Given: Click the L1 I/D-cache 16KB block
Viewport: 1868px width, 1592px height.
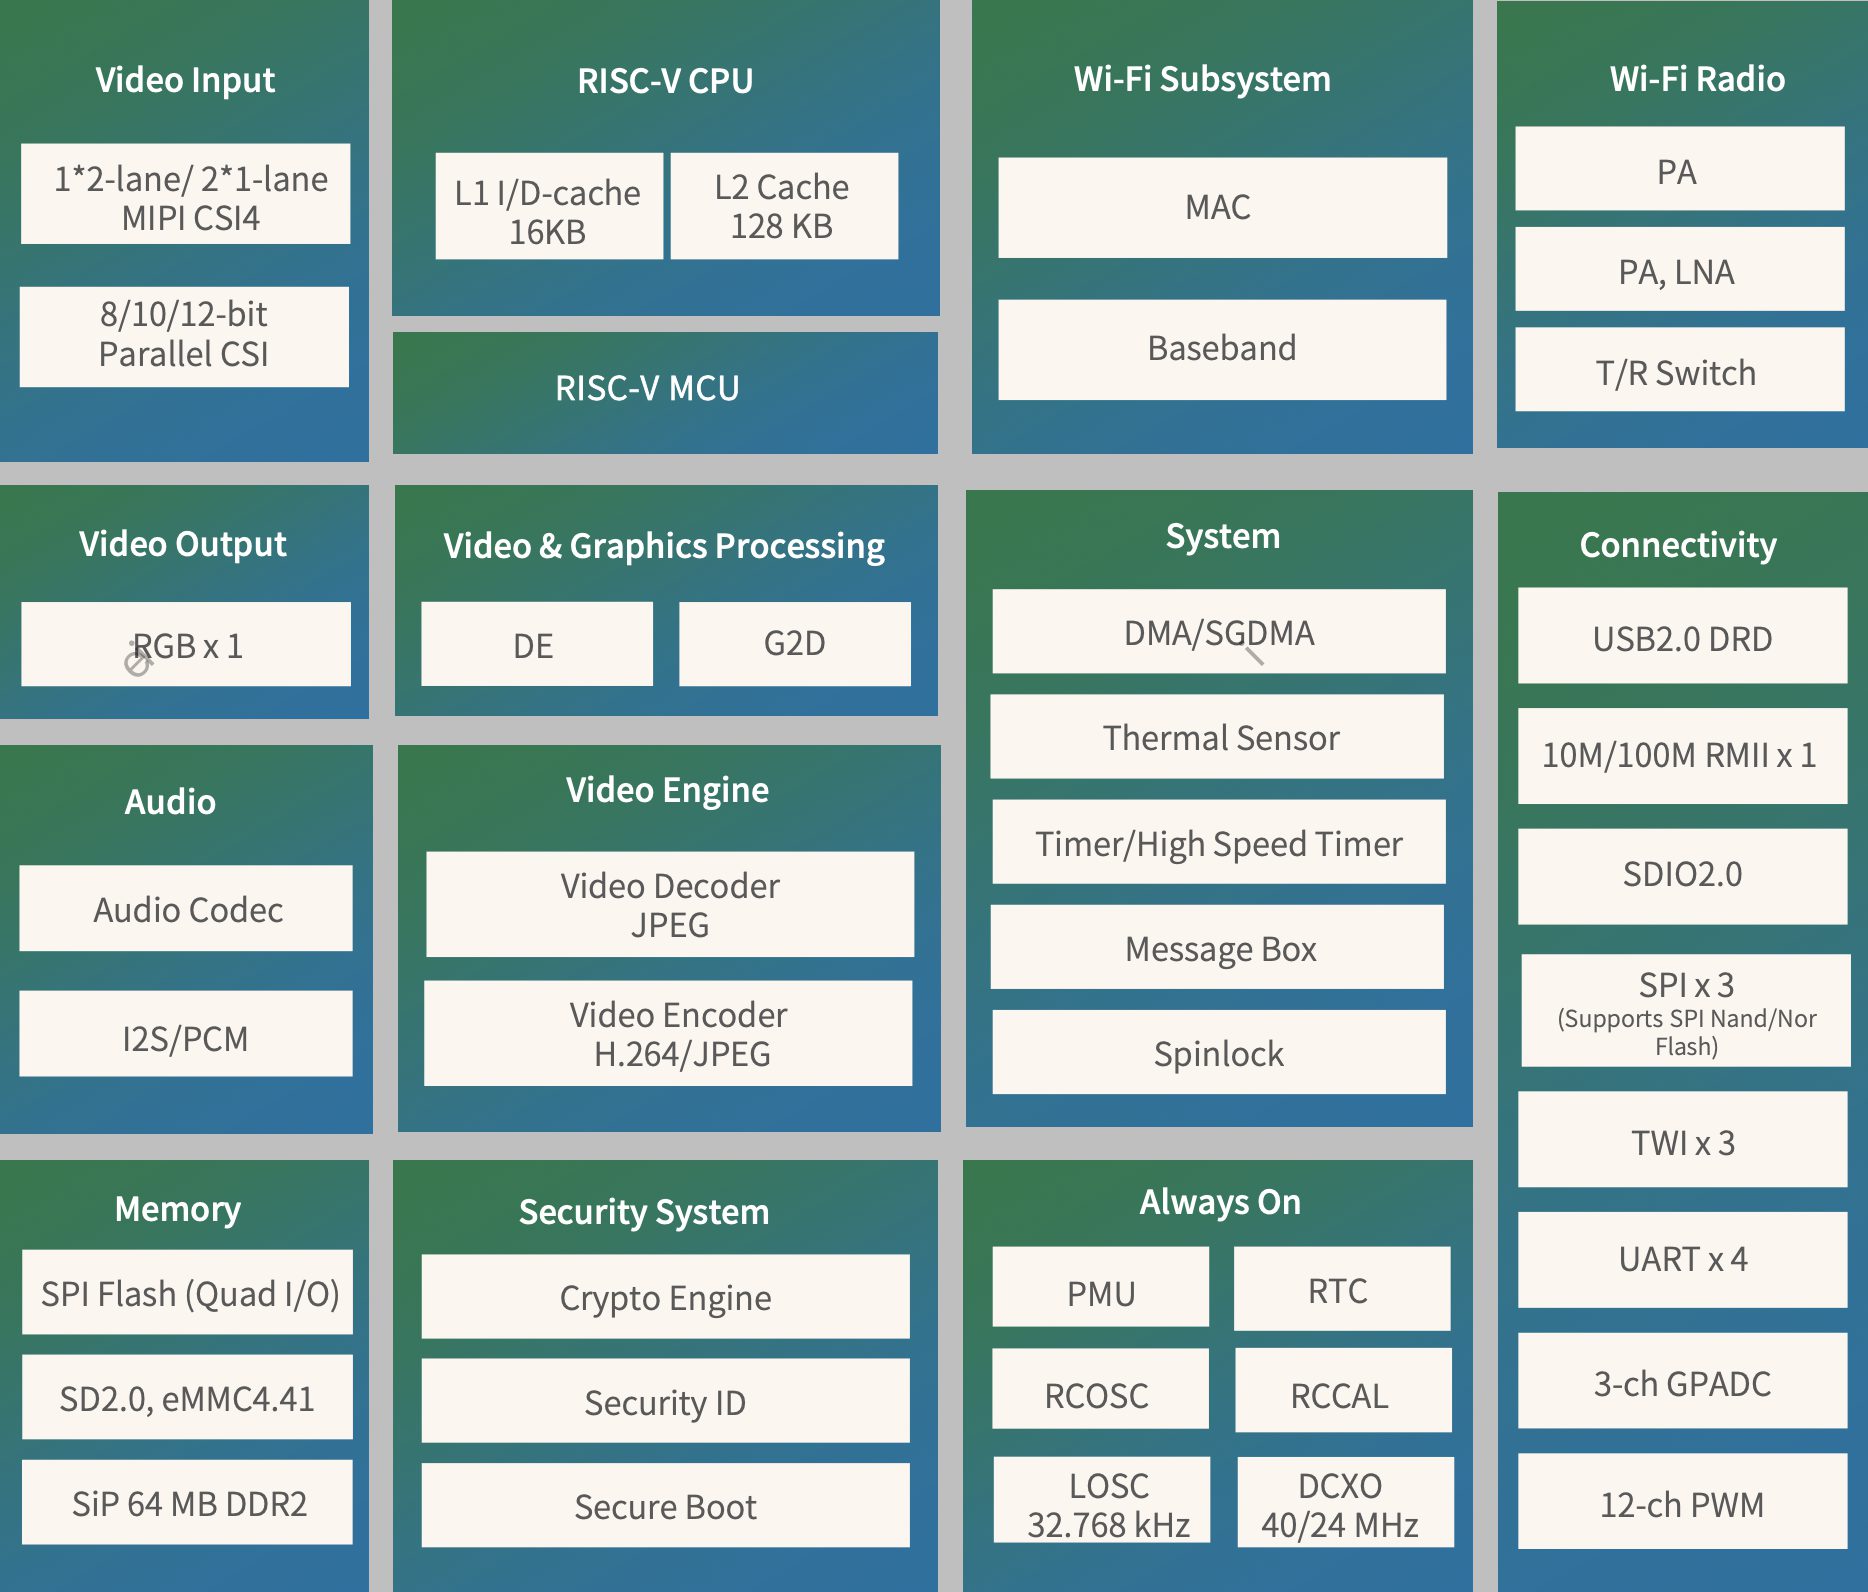Looking at the screenshot, I should [x=548, y=208].
